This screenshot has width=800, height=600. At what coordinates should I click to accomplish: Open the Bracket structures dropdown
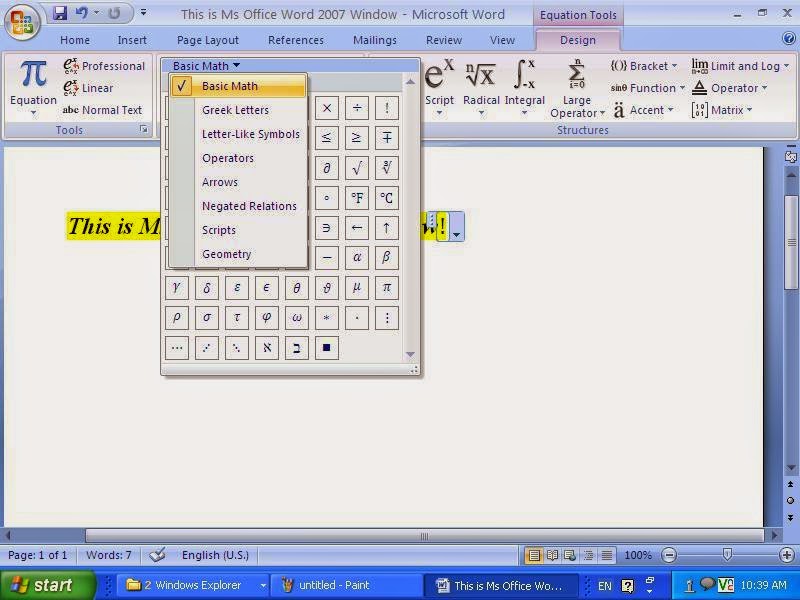pyautogui.click(x=644, y=66)
